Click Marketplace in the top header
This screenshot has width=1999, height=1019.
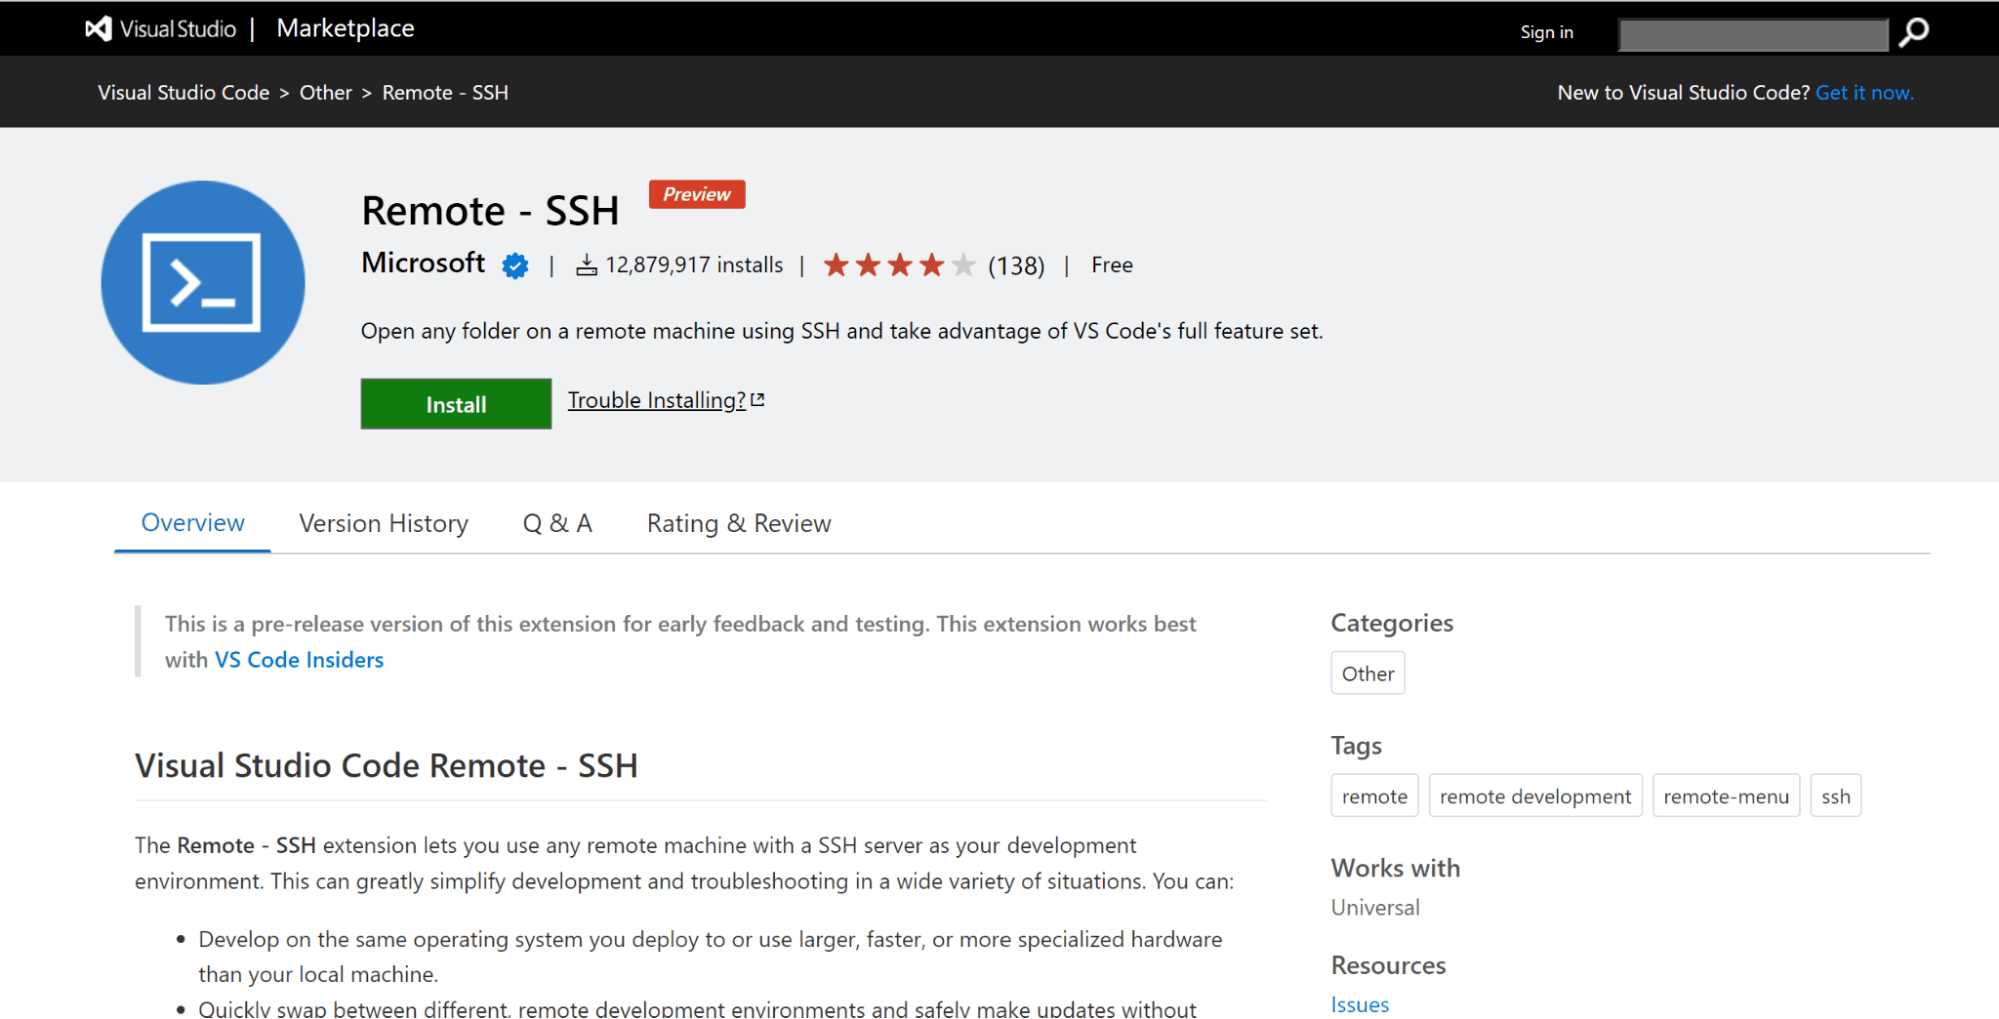(x=345, y=28)
